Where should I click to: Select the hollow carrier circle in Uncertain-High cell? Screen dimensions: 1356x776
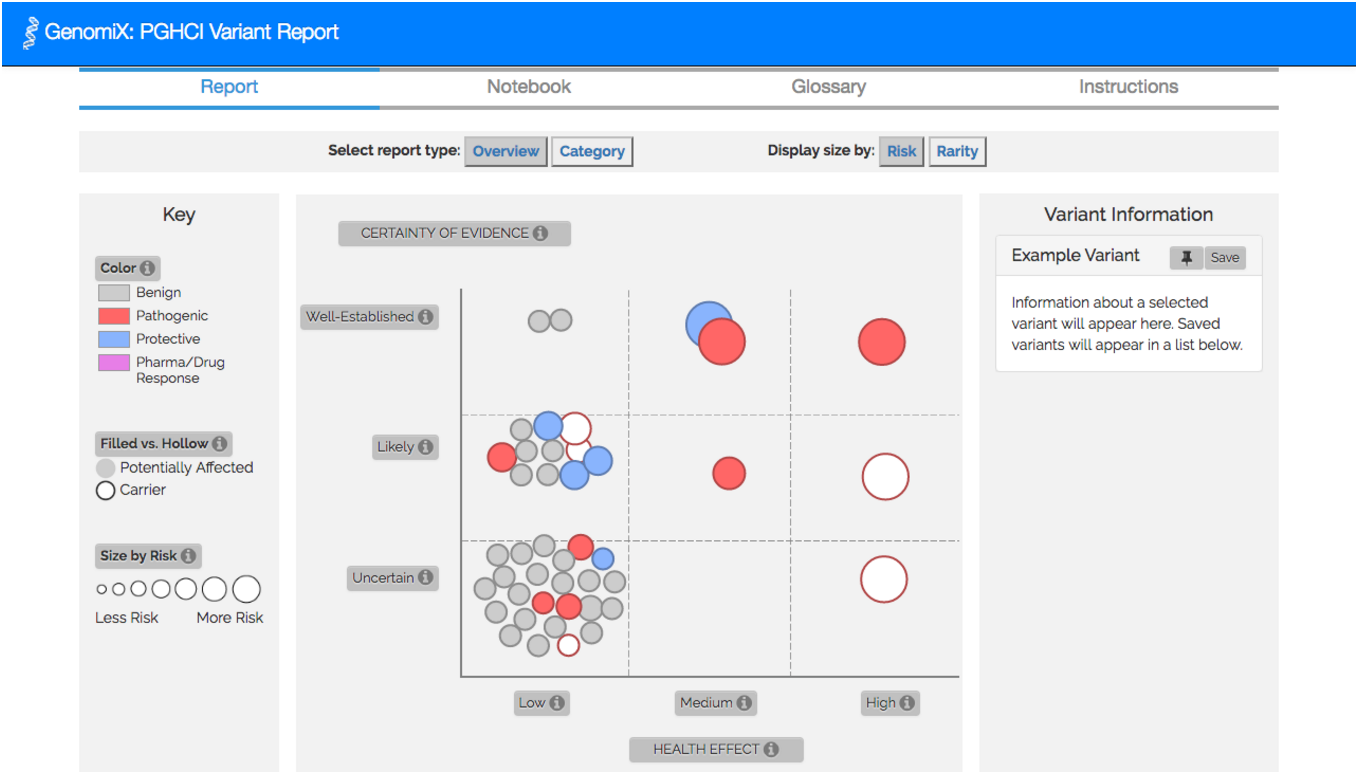[x=884, y=580]
